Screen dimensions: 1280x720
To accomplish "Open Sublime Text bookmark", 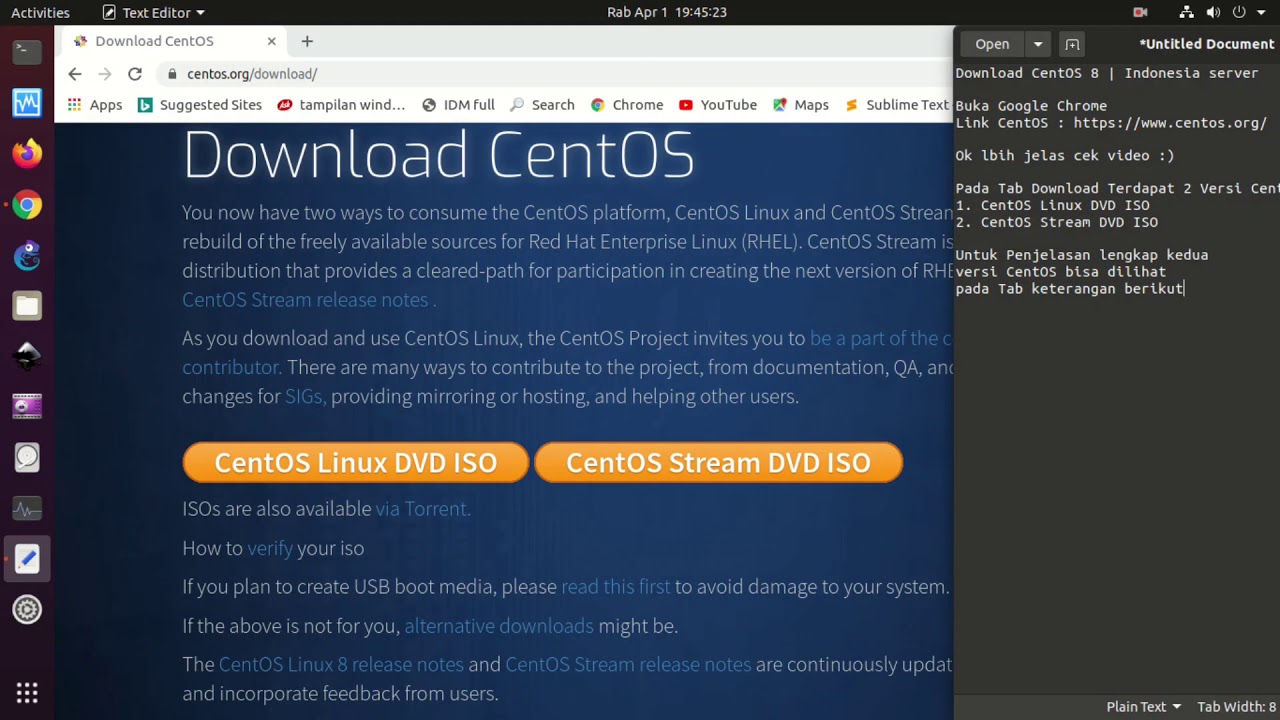I will (897, 105).
